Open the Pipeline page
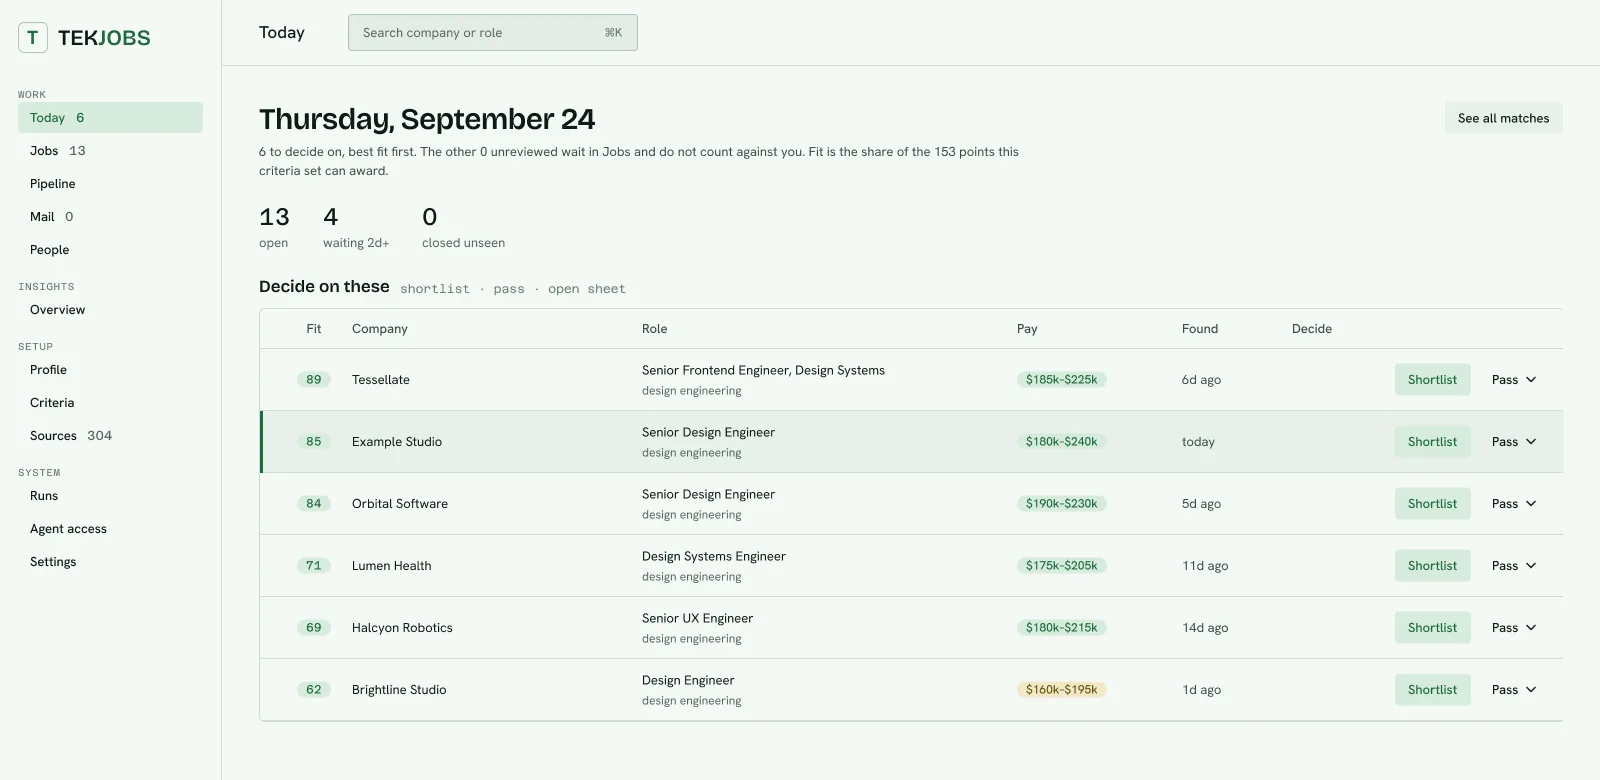1600x780 pixels. [x=110, y=183]
